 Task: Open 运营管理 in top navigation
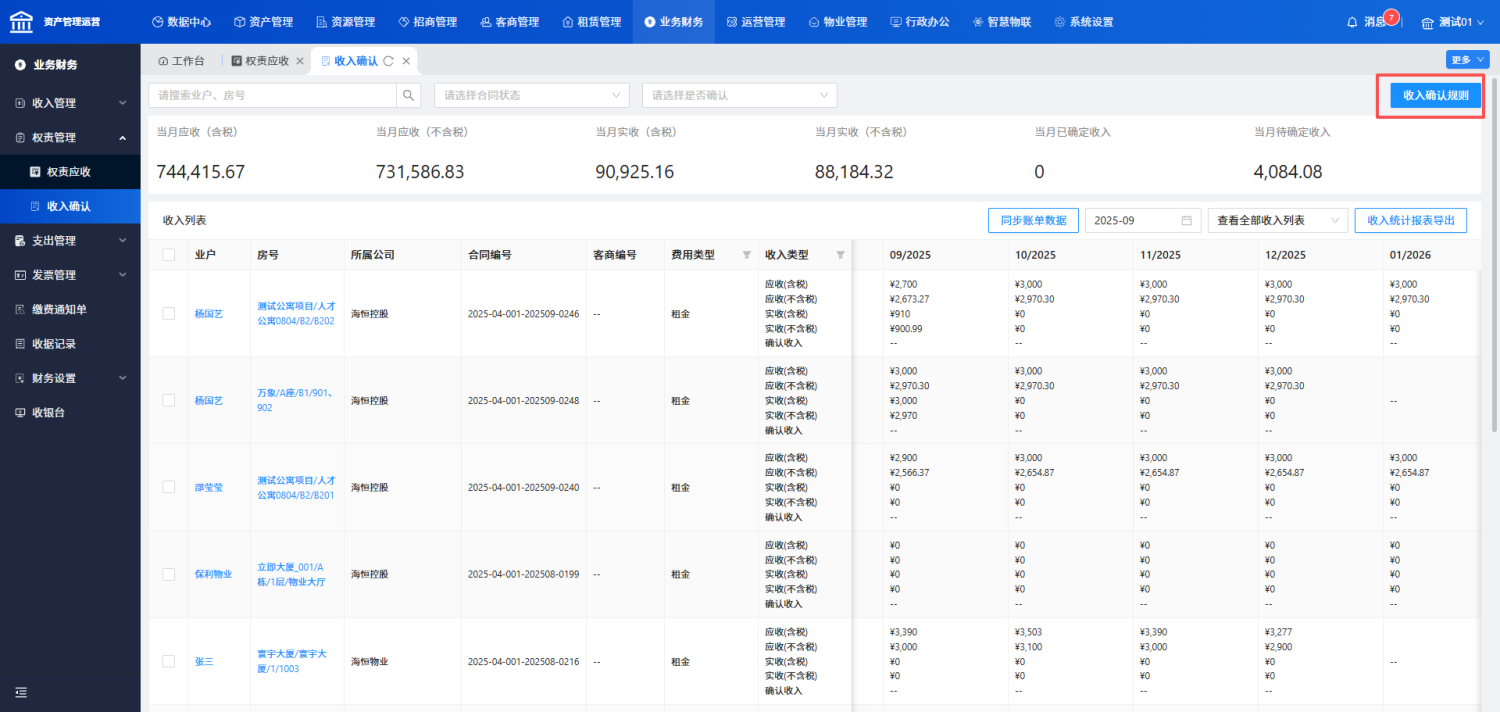(756, 22)
